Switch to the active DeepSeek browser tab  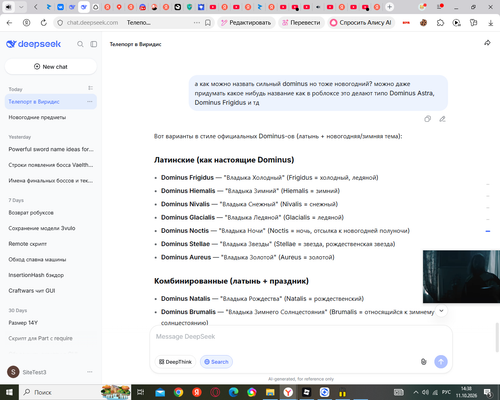coord(84,7)
